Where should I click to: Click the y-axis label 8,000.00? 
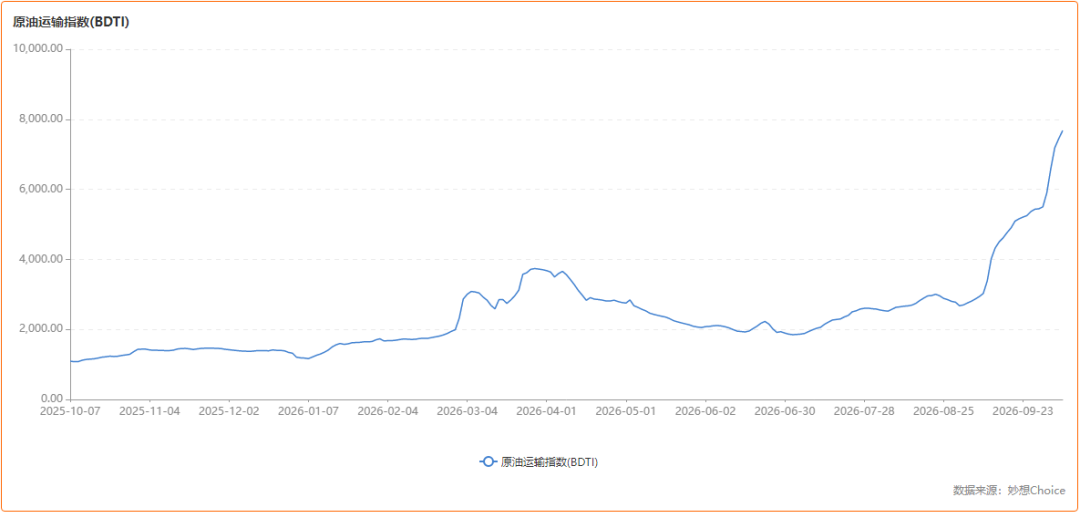(42, 119)
